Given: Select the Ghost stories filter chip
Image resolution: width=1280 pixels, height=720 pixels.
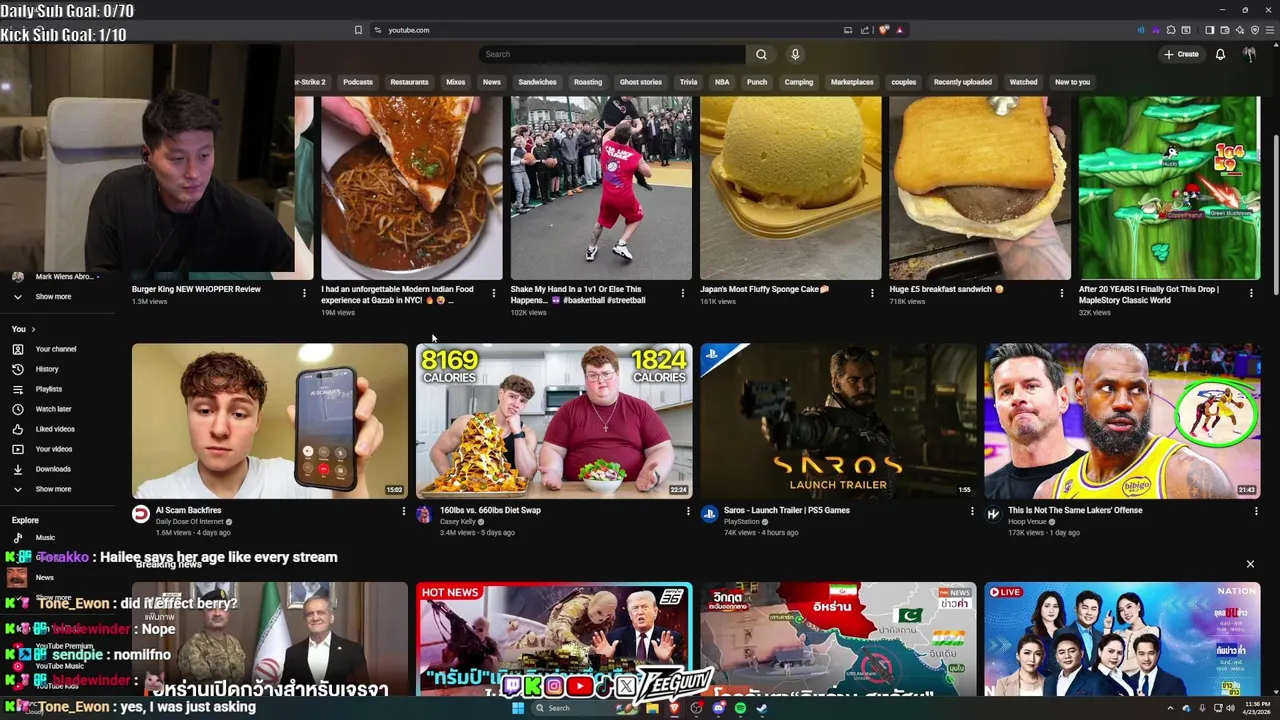Looking at the screenshot, I should click(641, 82).
